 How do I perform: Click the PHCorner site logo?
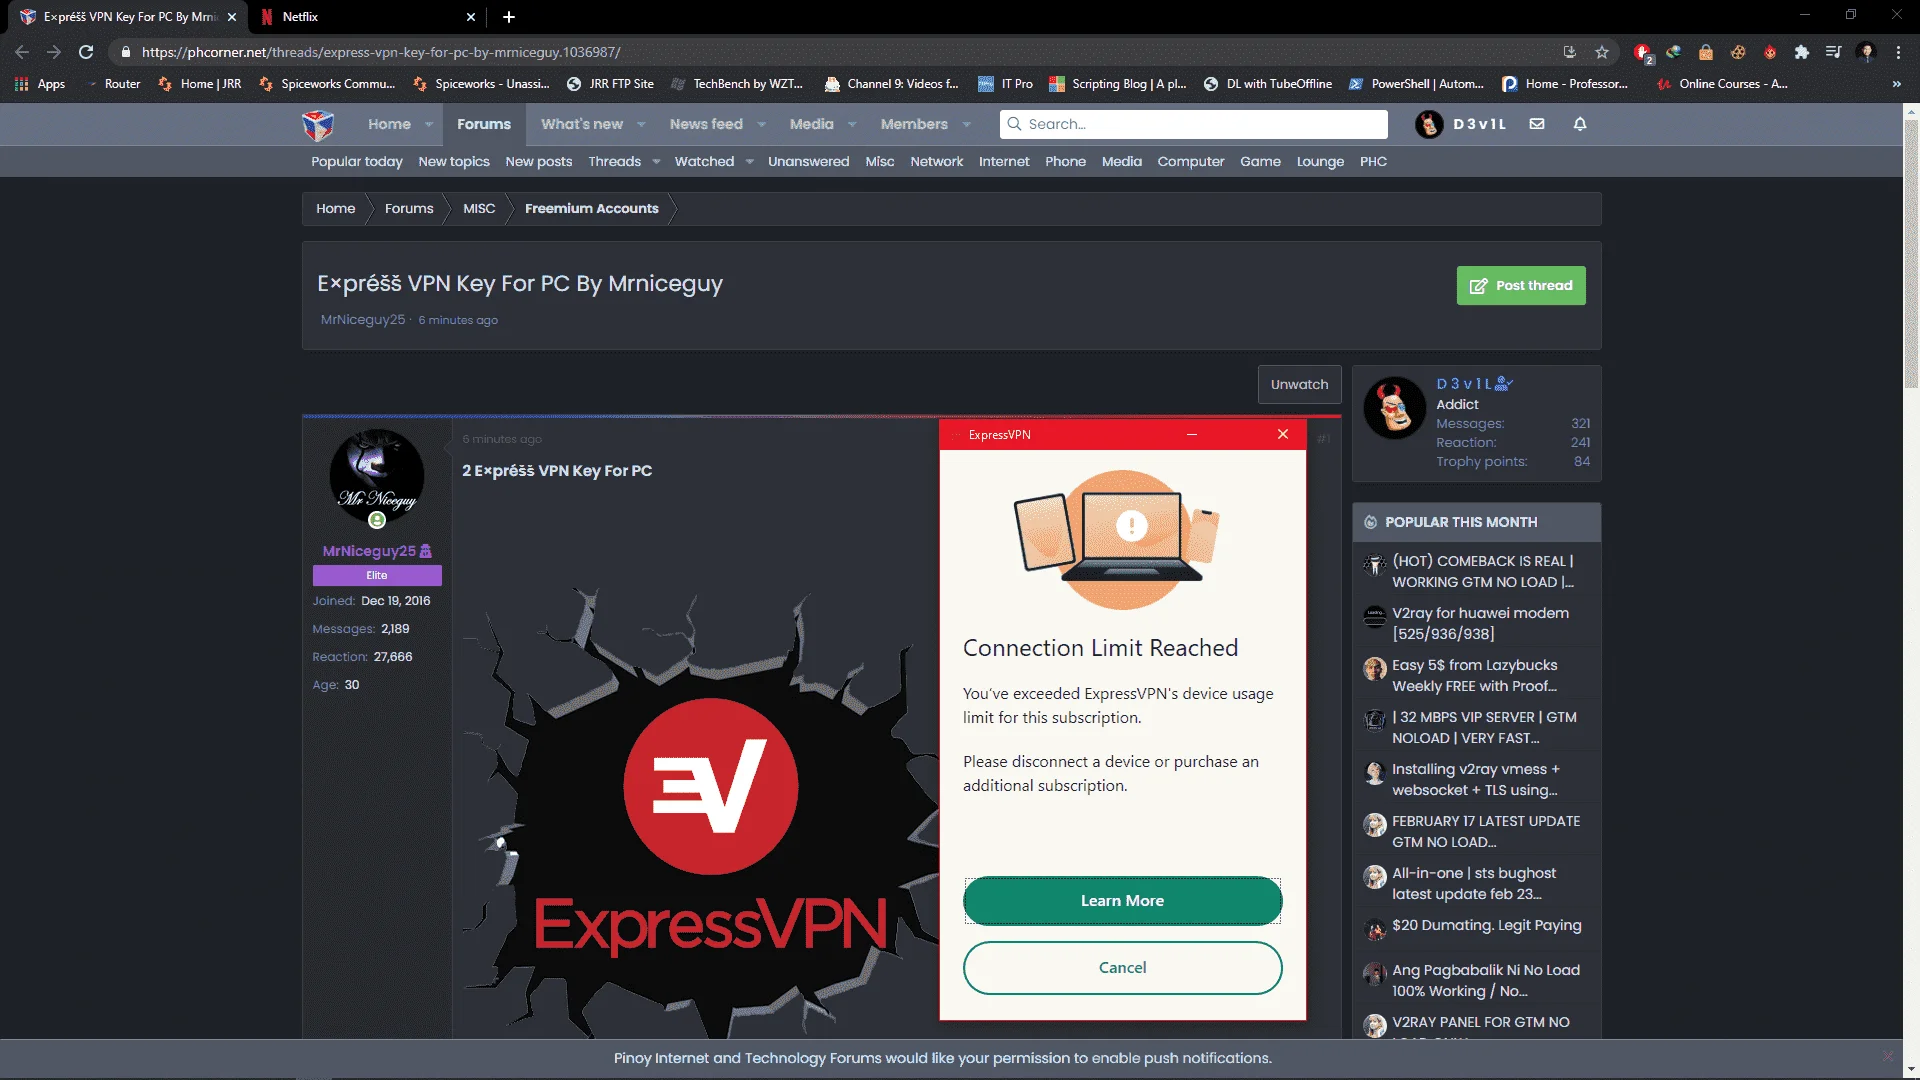pos(318,125)
